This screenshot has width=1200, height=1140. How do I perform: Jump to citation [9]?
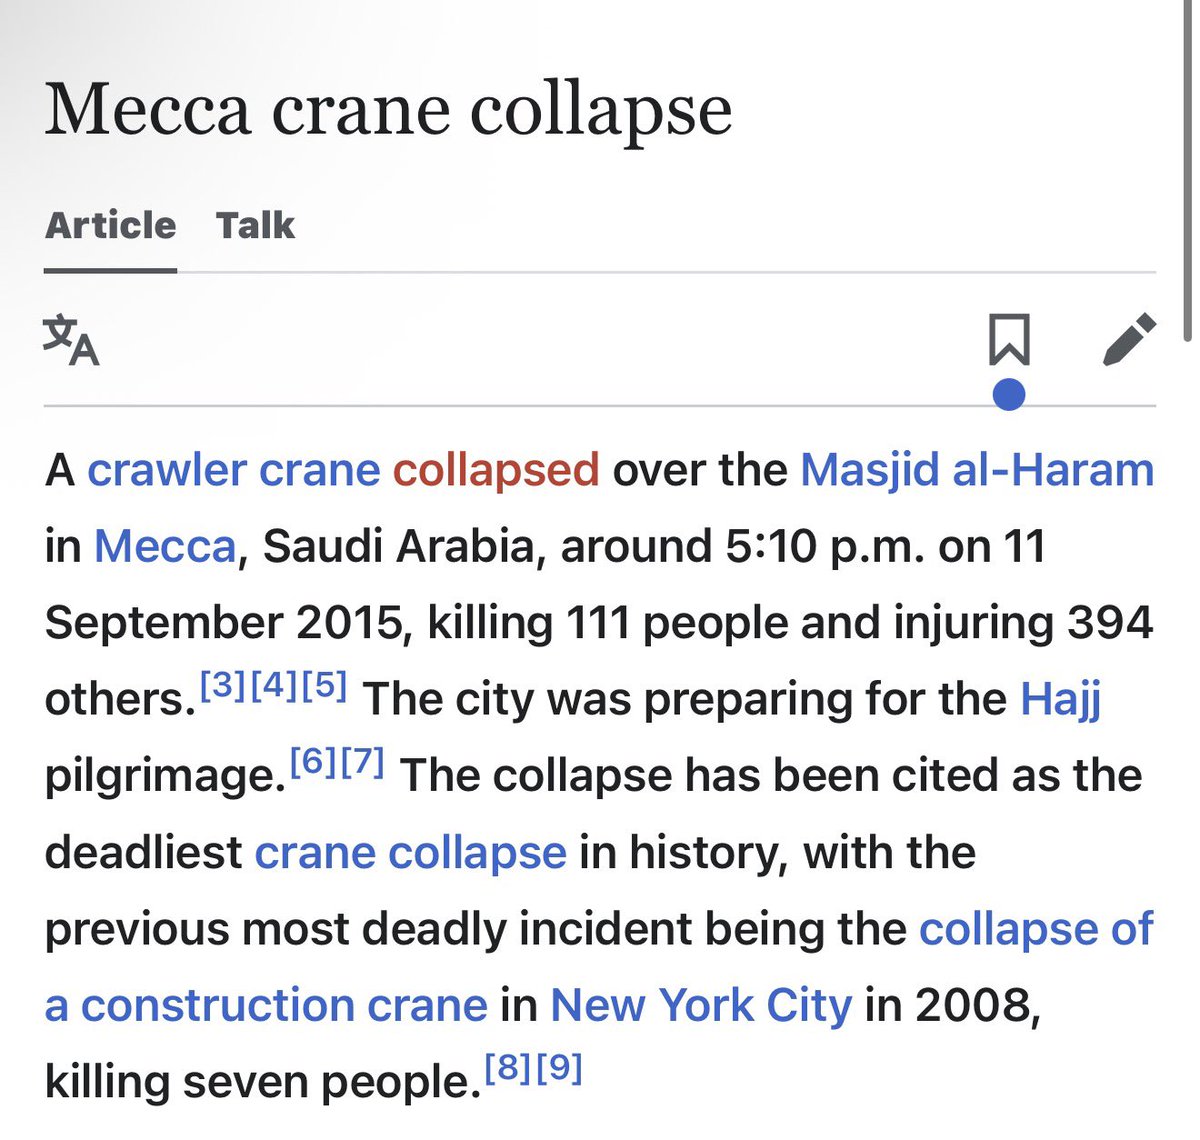[x=559, y=1068]
